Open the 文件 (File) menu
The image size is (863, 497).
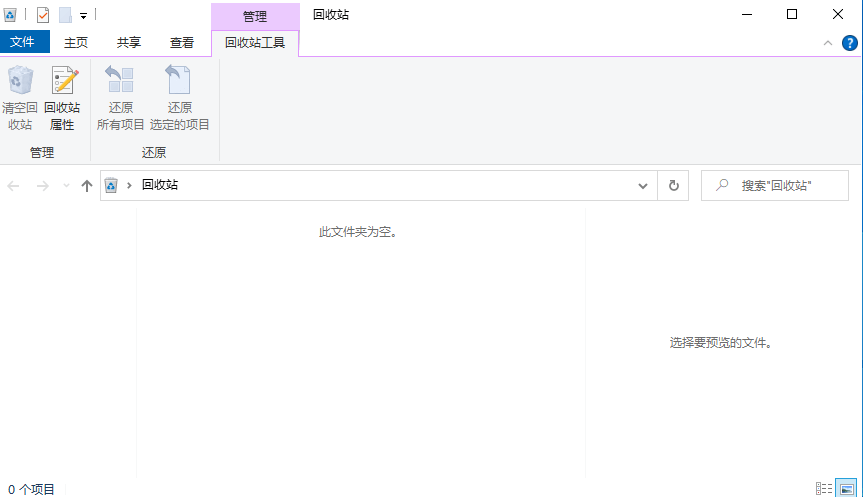click(x=25, y=42)
